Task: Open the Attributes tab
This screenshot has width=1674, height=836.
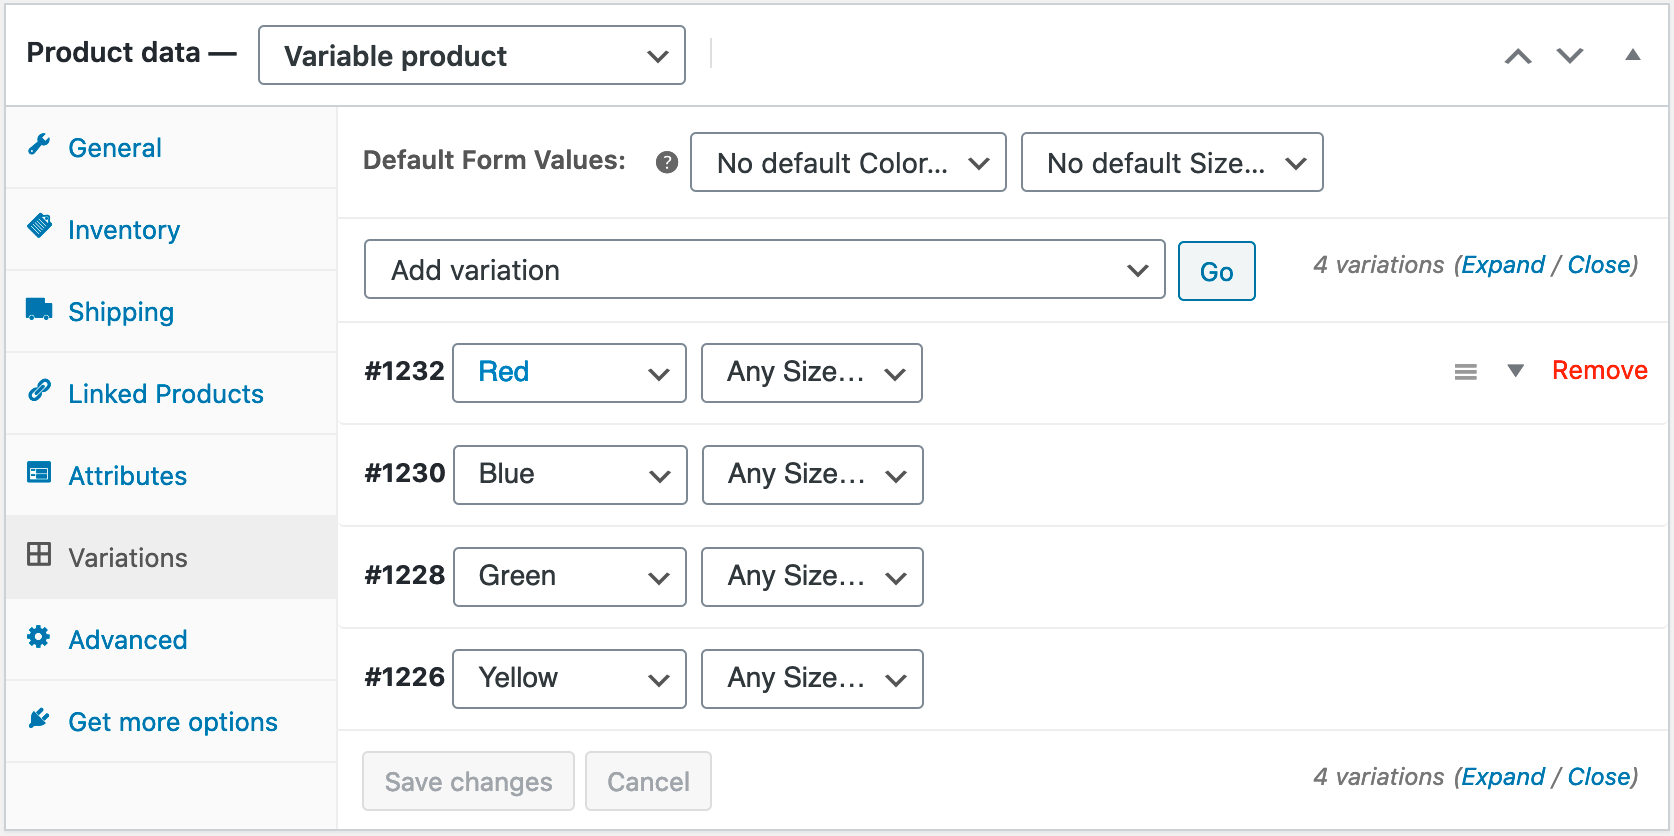Action: 127,476
